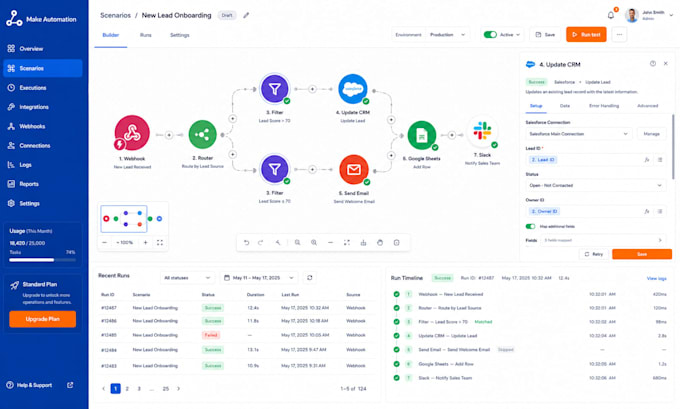Open Integrations in the sidebar
680x409 pixels.
(x=42, y=107)
